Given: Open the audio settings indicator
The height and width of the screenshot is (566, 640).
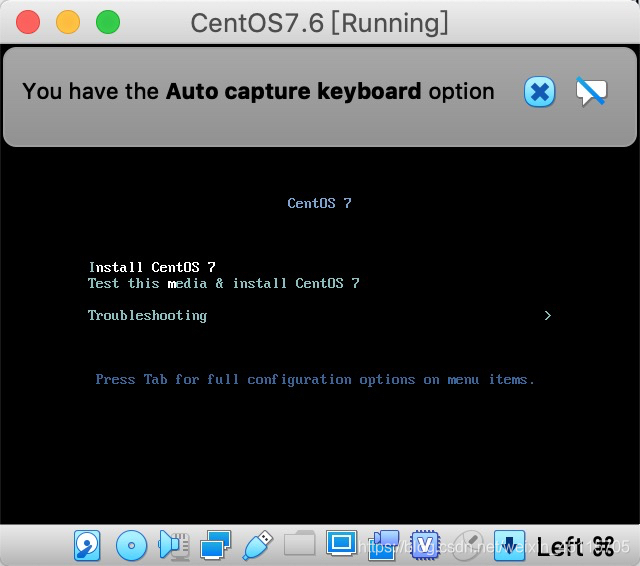Looking at the screenshot, I should [173, 545].
